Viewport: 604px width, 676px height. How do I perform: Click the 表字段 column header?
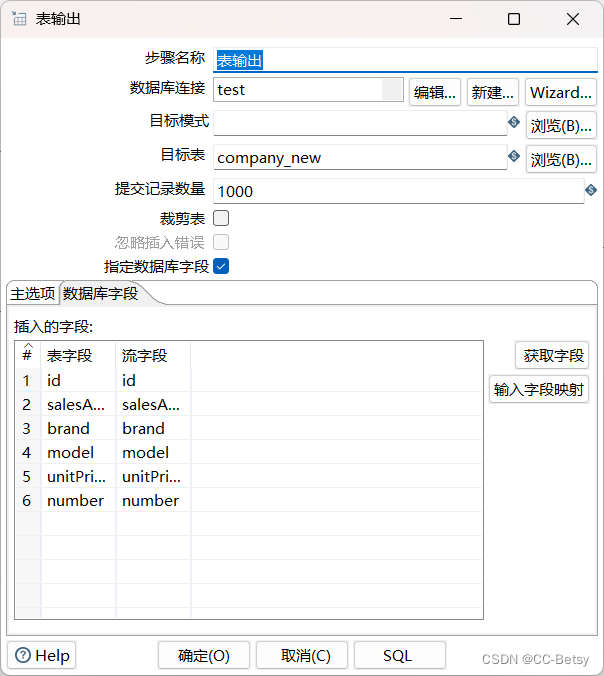click(78, 355)
